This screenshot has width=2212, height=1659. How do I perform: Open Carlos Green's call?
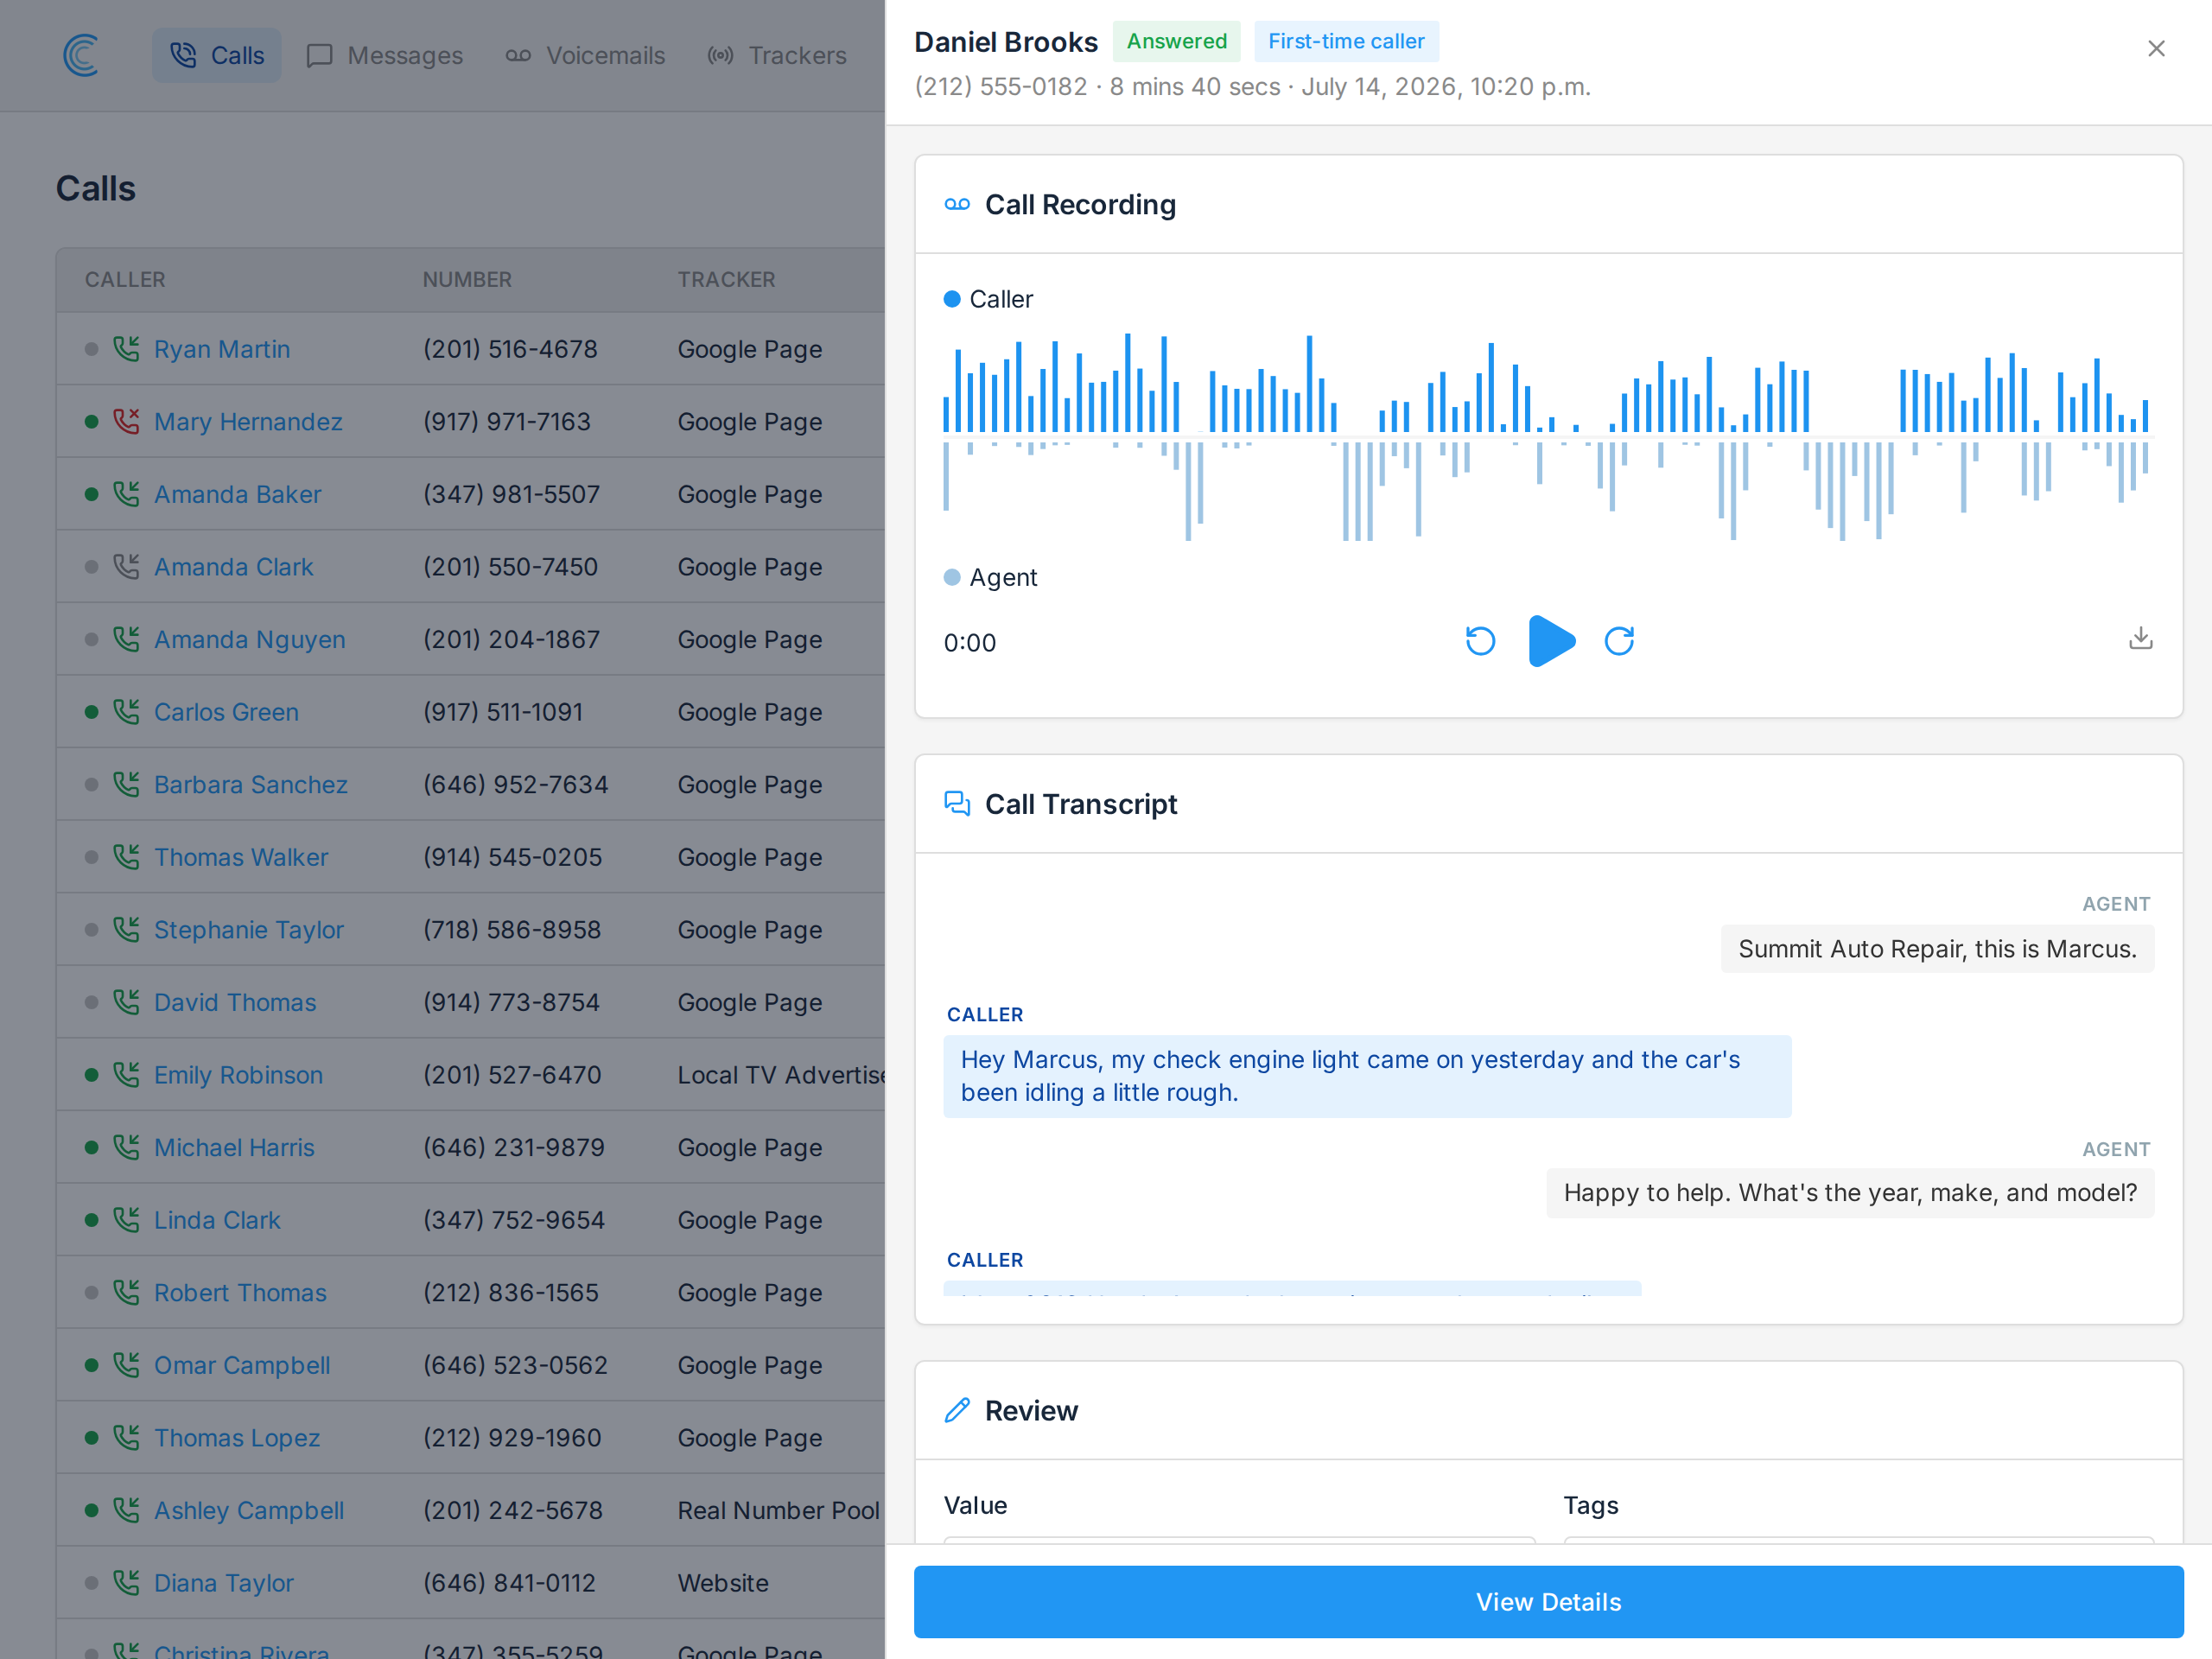tap(226, 712)
